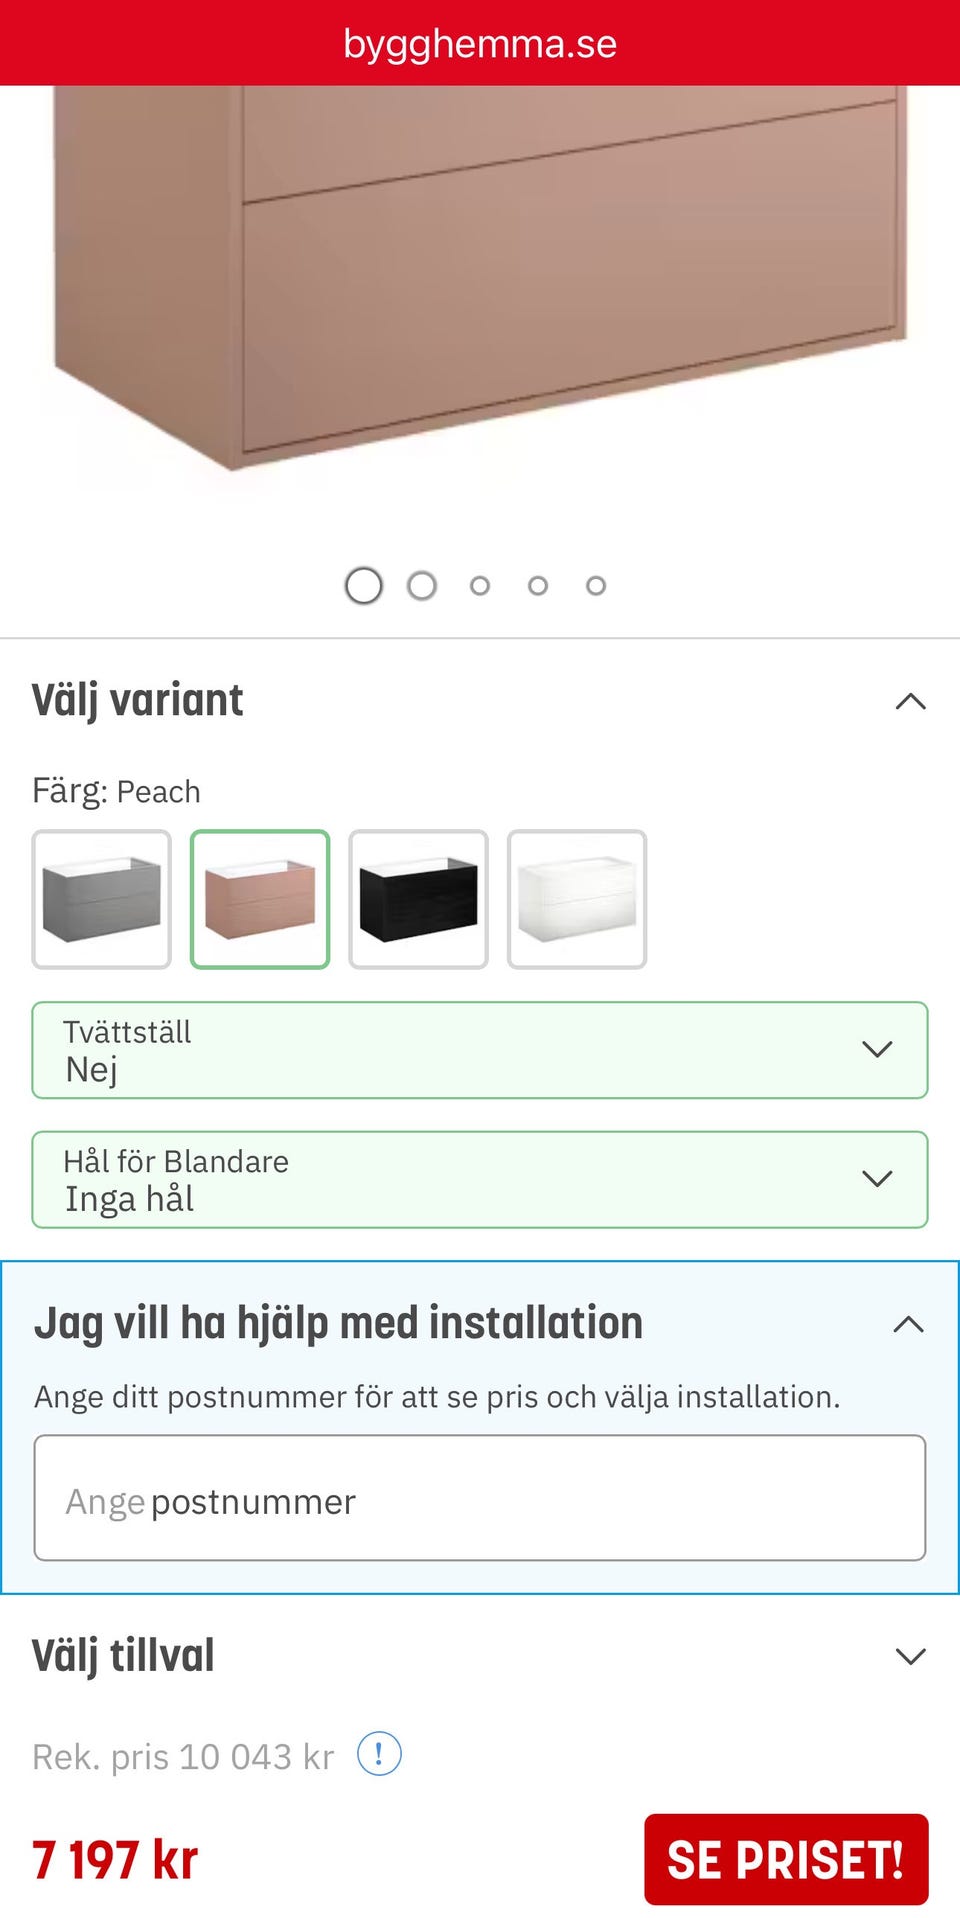This screenshot has height=1918, width=960.
Task: Select the Peach color variant
Action: tap(260, 899)
